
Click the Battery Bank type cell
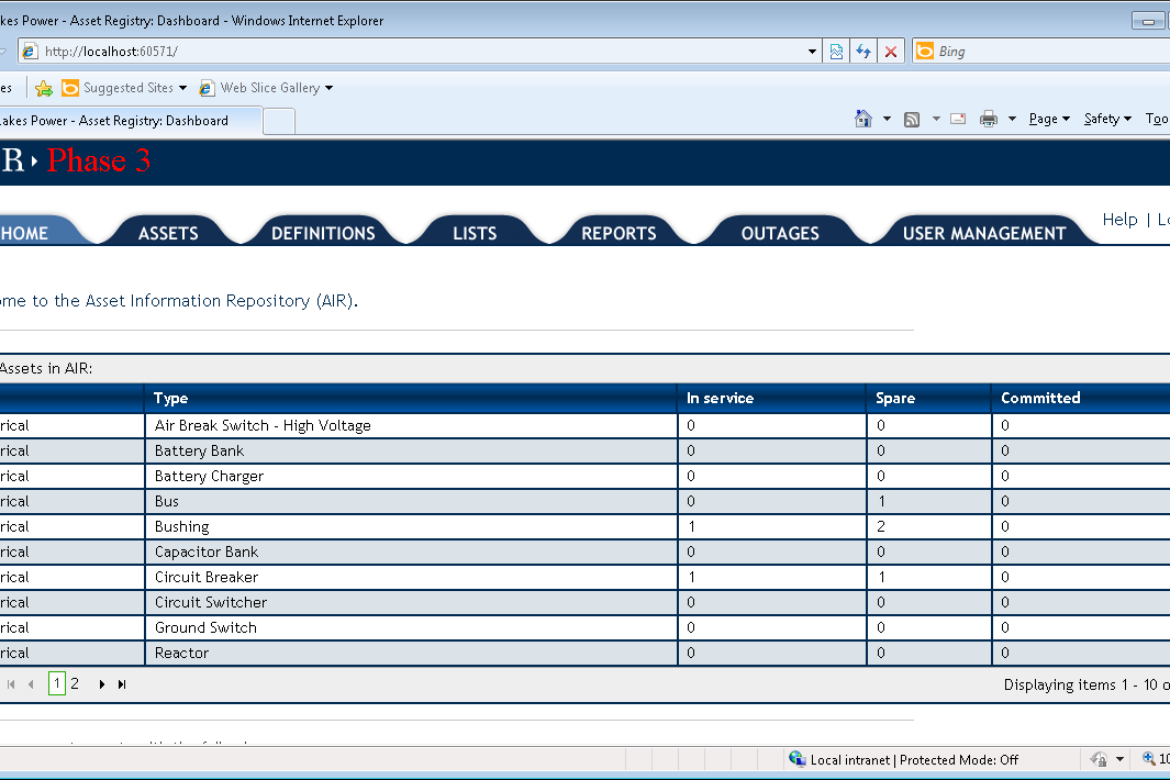[x=411, y=451]
